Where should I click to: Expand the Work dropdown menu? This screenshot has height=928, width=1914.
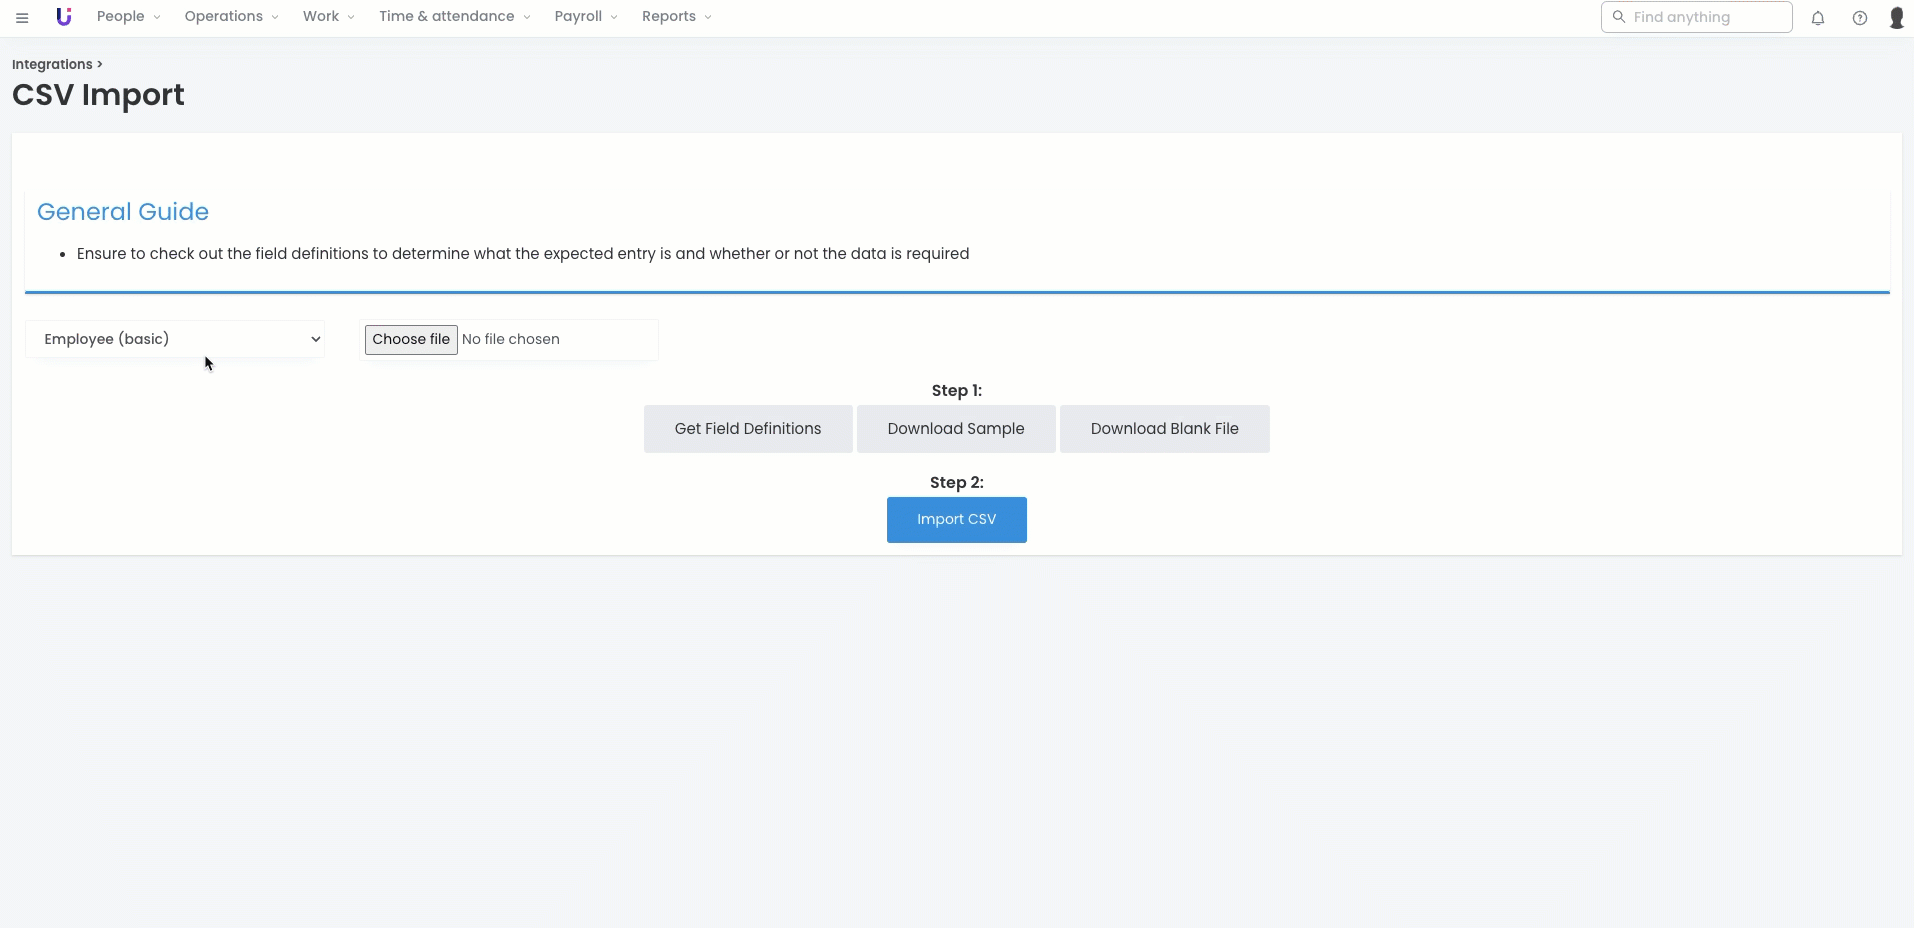[328, 17]
